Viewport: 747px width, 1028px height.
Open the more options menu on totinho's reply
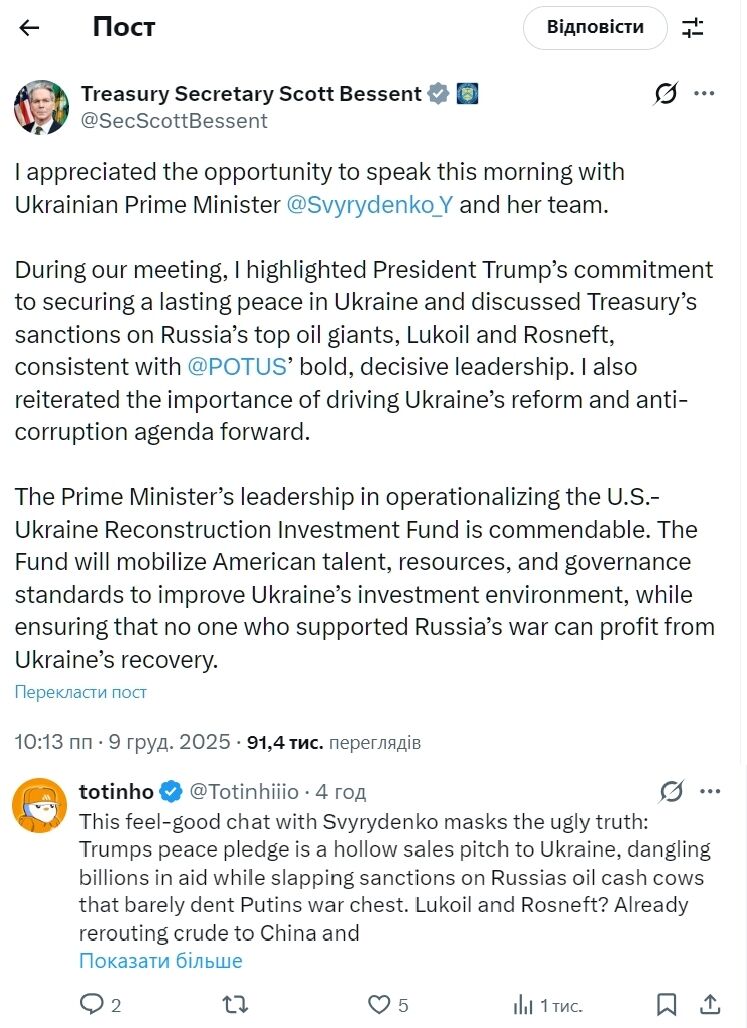[710, 790]
